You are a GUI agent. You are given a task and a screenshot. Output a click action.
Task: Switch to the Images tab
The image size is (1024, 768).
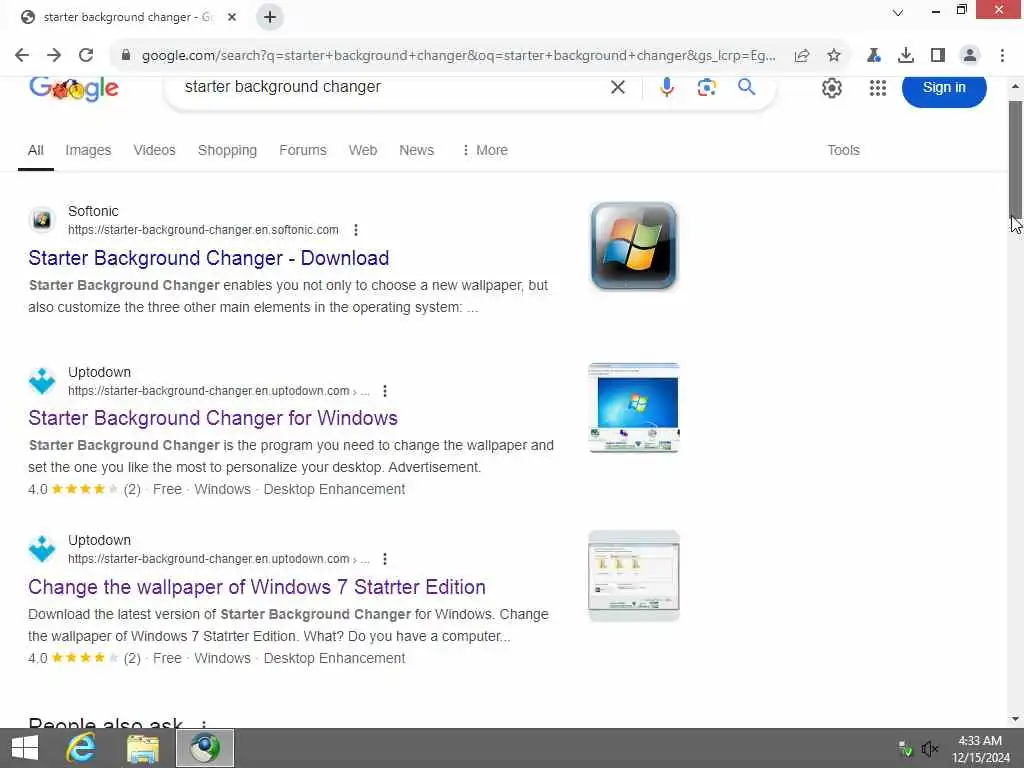click(x=88, y=150)
